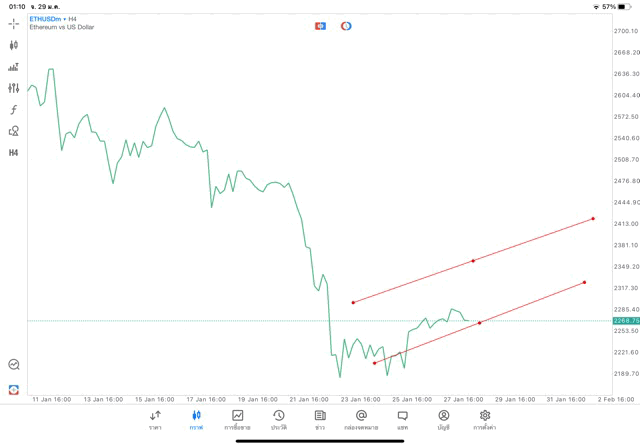Tap the red-blue circular clock icon
The width and height of the screenshot is (640, 447).
(x=346, y=26)
